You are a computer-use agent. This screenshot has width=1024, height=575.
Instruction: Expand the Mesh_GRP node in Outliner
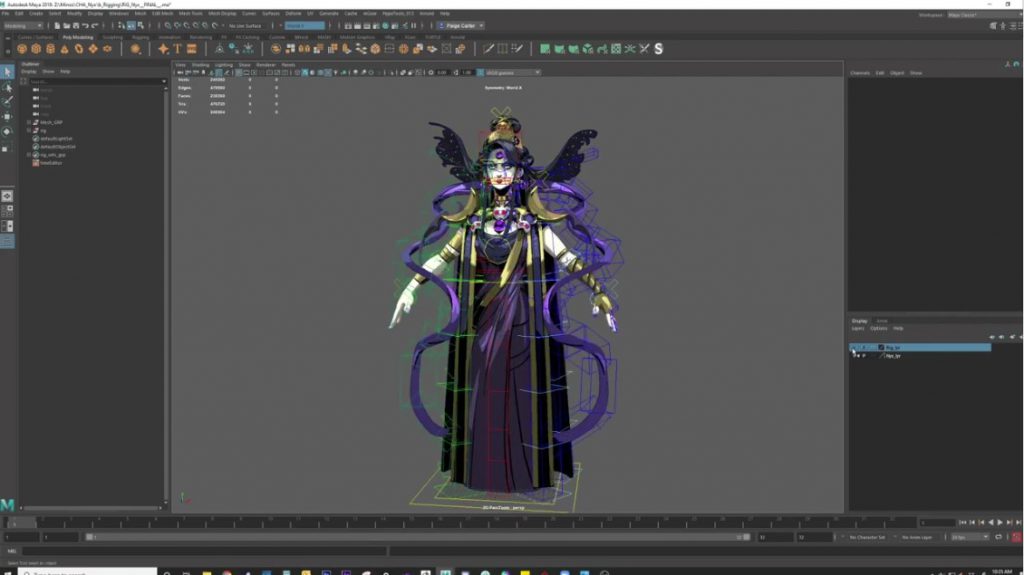tap(29, 122)
